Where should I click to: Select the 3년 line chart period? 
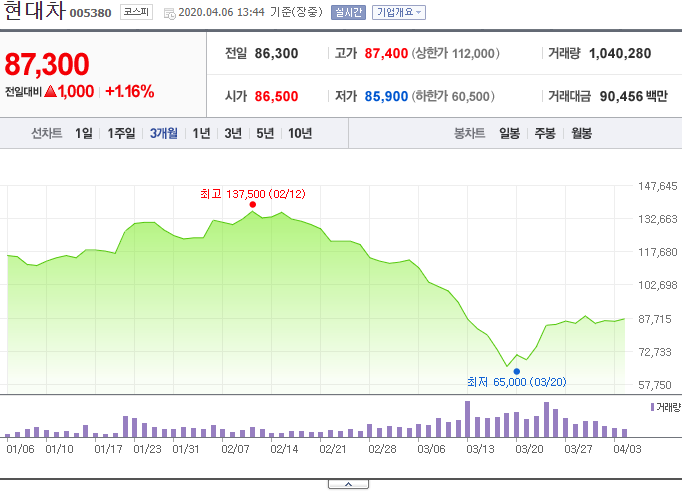point(233,133)
